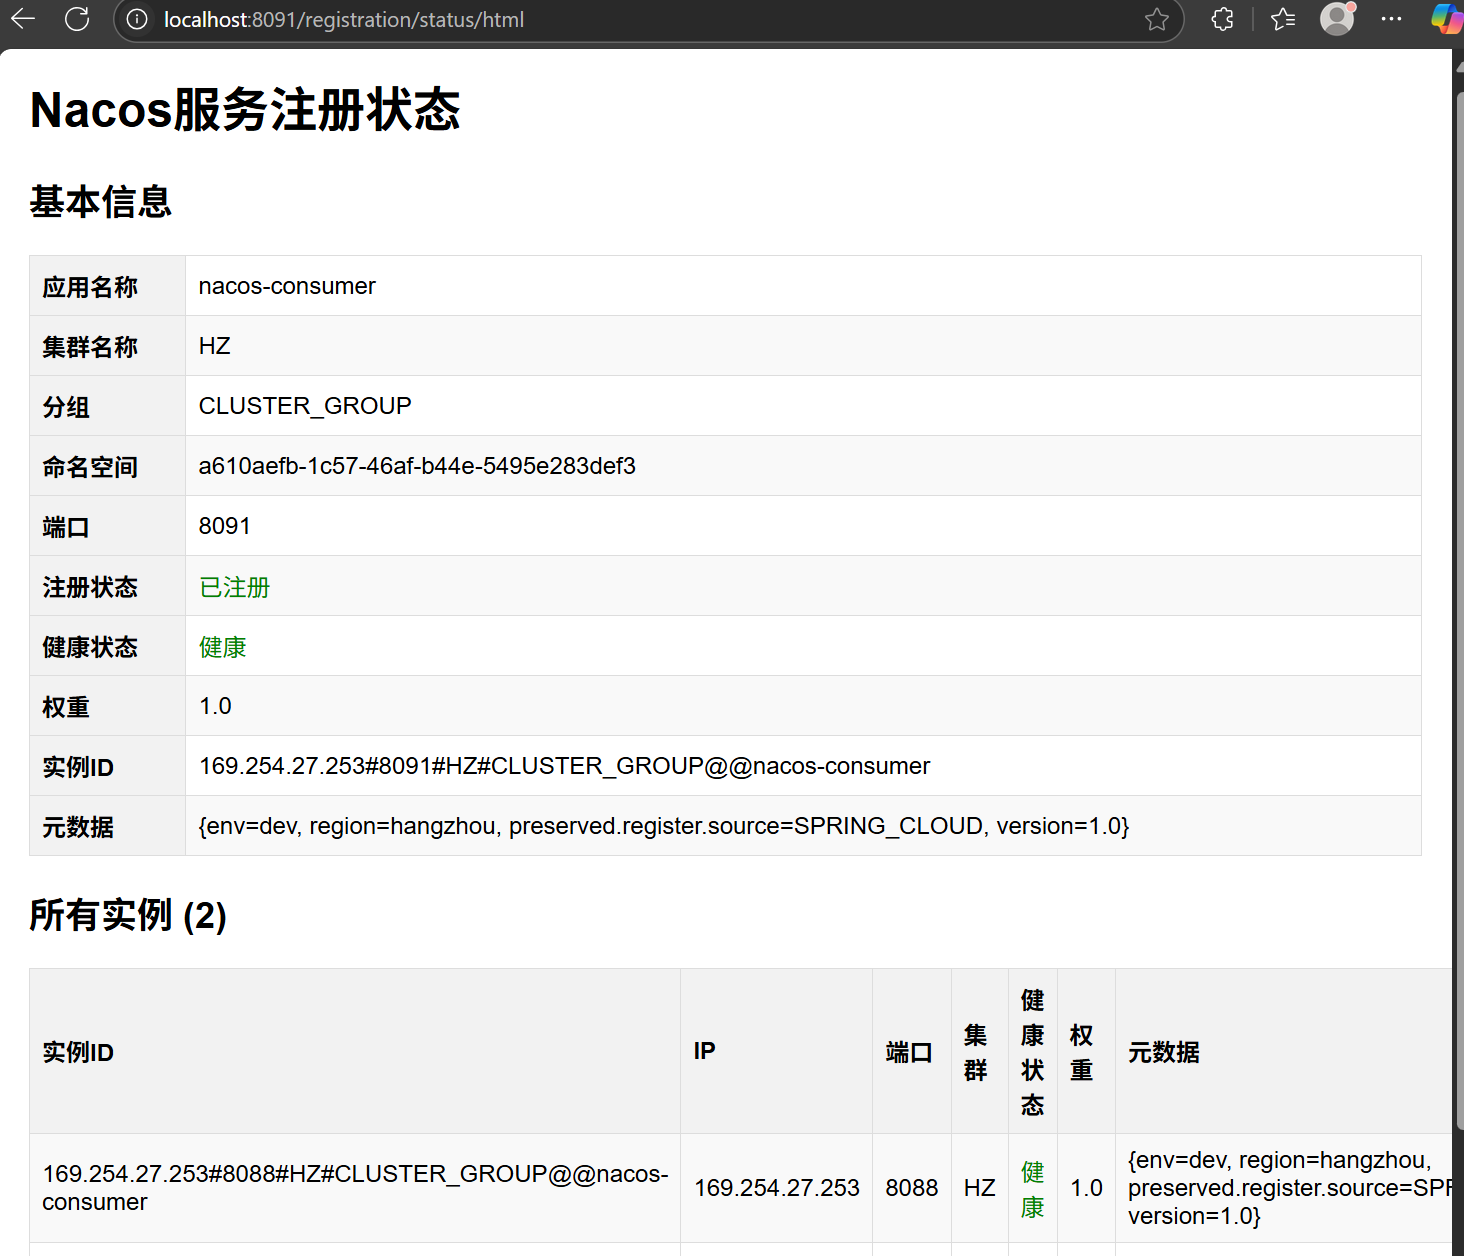1464x1256 pixels.
Task: Click the IP column header
Action: click(x=777, y=1051)
